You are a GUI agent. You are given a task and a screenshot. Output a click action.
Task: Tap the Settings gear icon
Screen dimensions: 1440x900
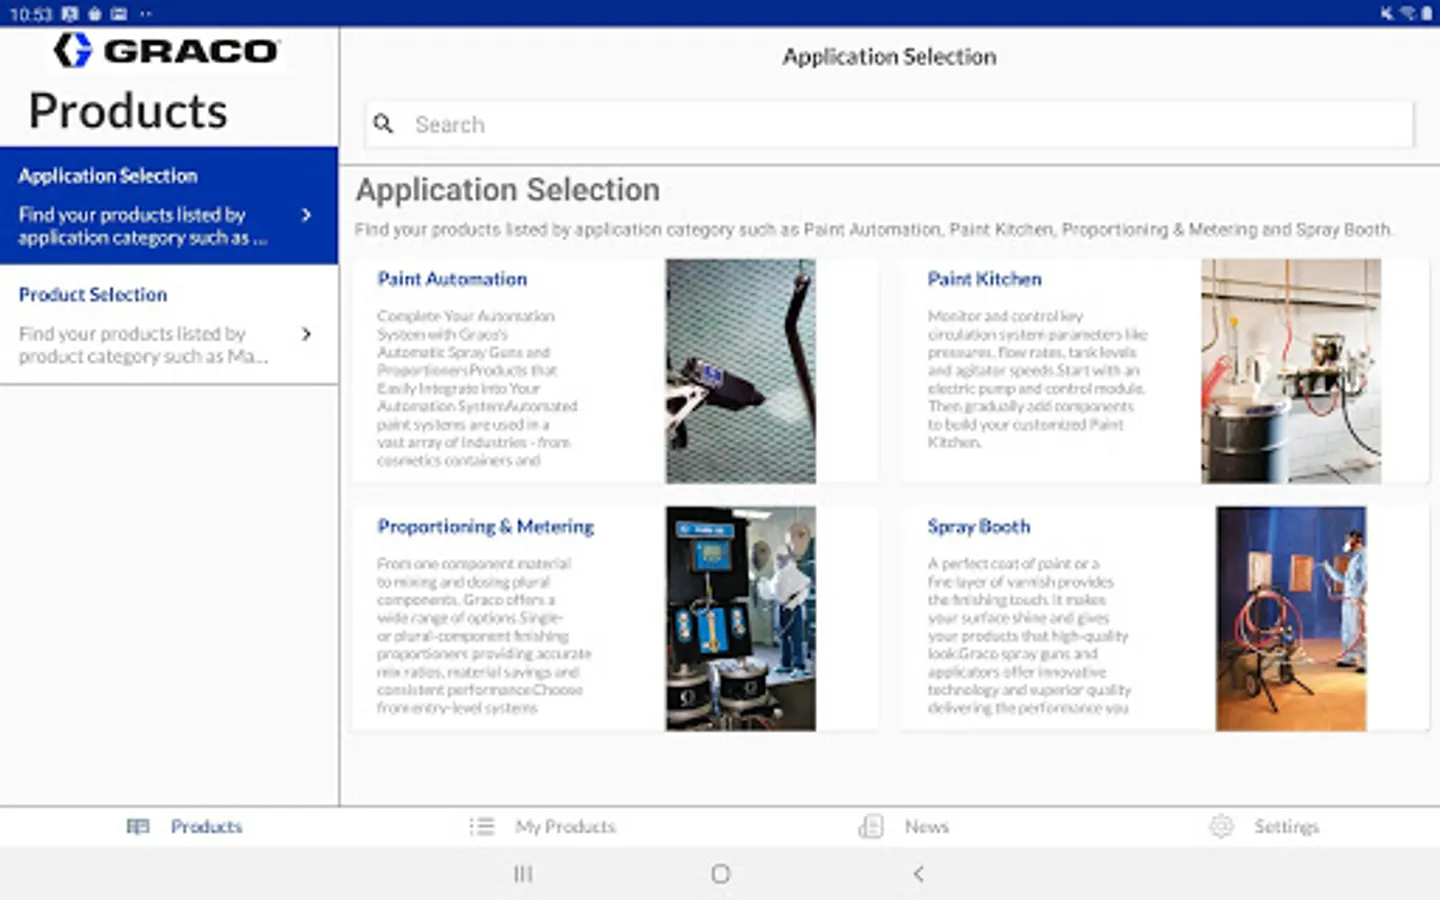coord(1221,826)
